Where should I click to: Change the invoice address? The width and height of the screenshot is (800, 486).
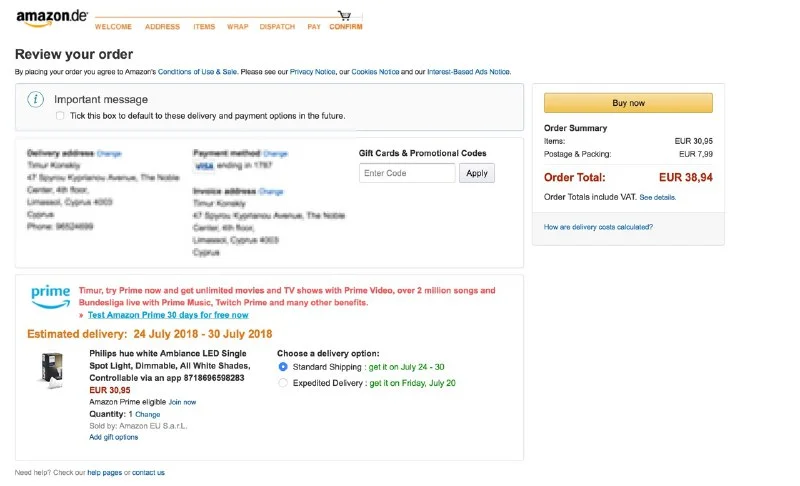271,191
